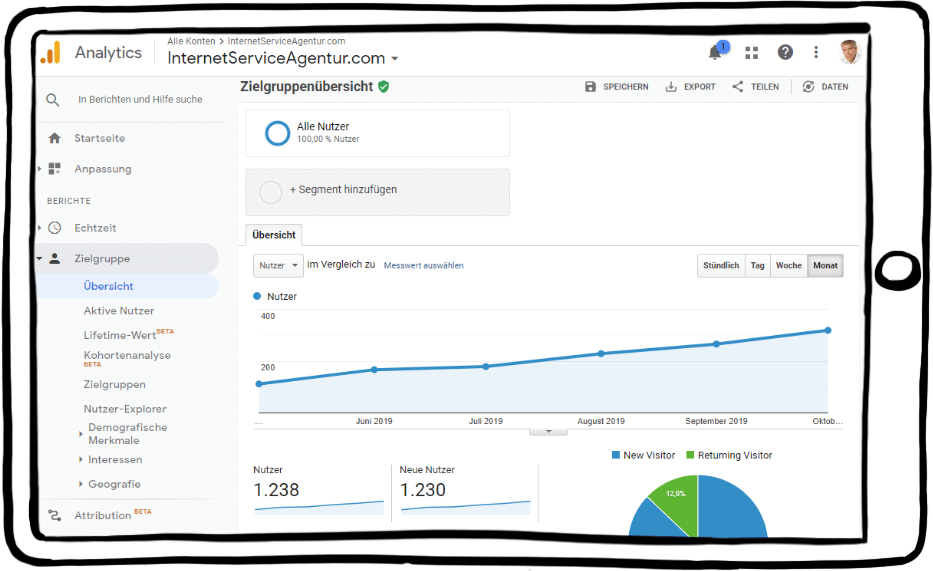Open the three-dot more options menu
The image size is (933, 571).
point(816,52)
